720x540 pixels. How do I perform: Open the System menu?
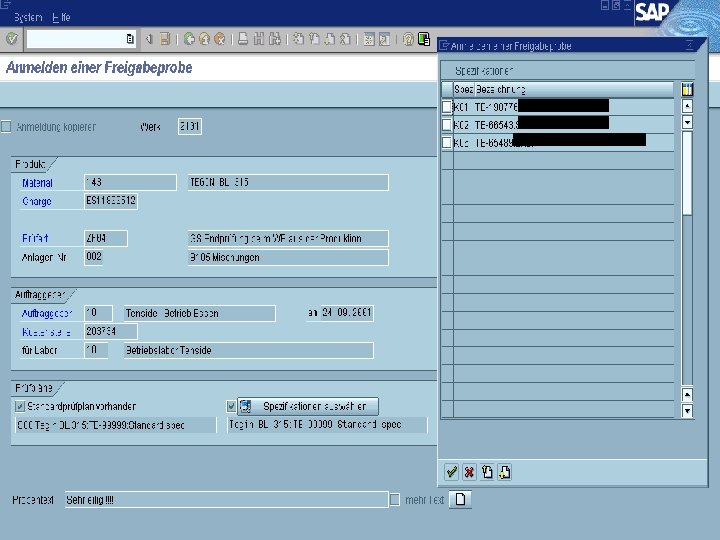pyautogui.click(x=28, y=17)
